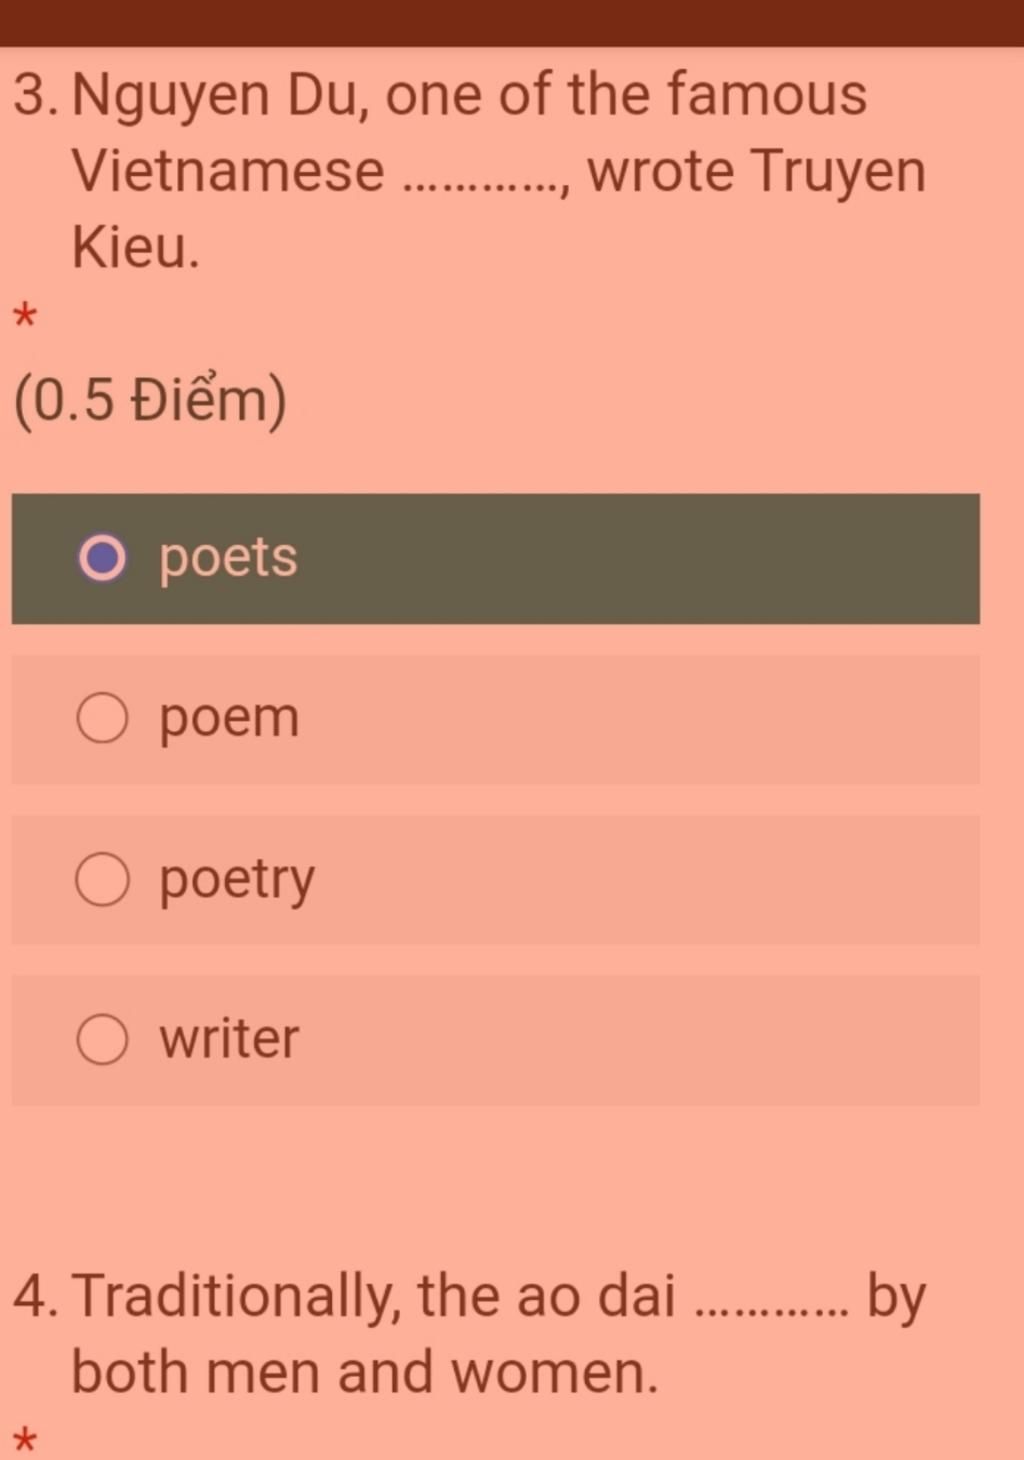The height and width of the screenshot is (1460, 1024).
Task: Click the dark brown header bar
Action: click(512, 22)
